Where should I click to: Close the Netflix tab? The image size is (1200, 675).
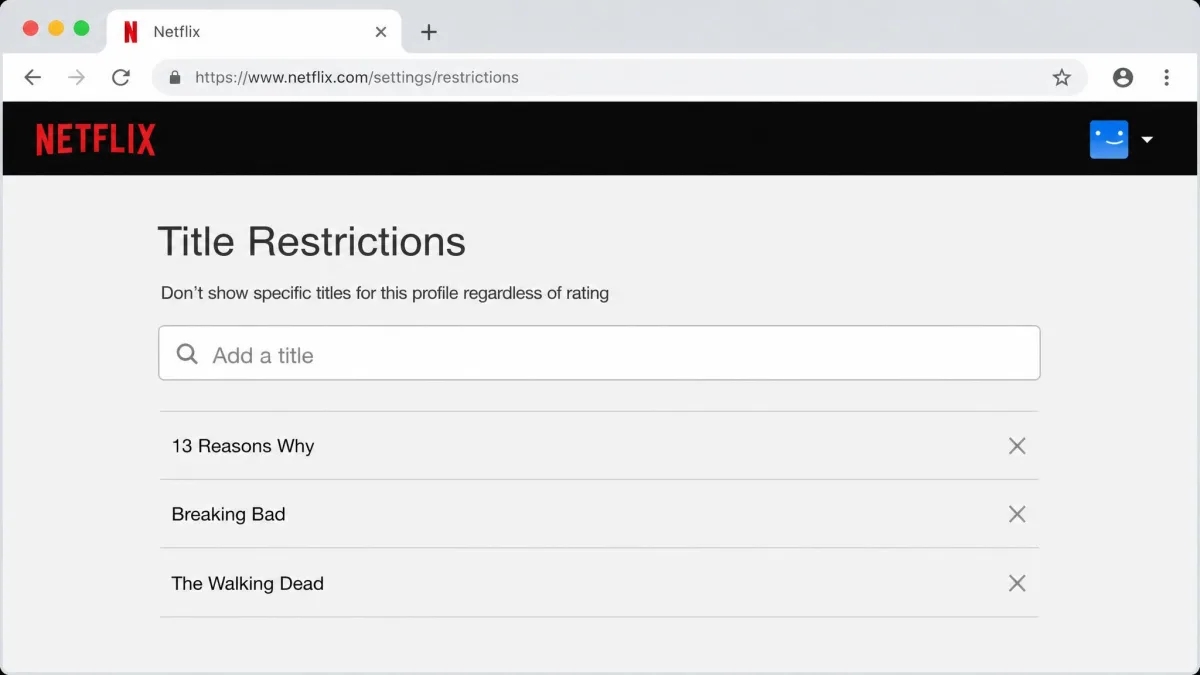[x=381, y=32]
